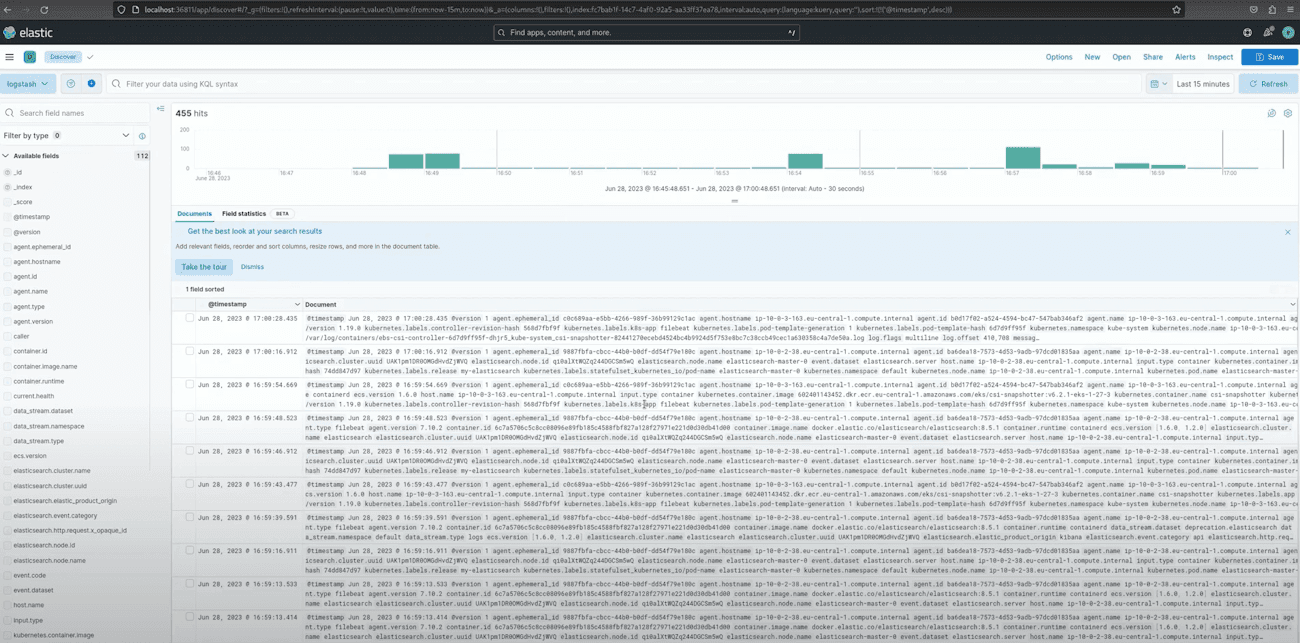This screenshot has height=643, width=1300.
Task: Click Options in the Discover toolbar
Action: pyautogui.click(x=1060, y=57)
